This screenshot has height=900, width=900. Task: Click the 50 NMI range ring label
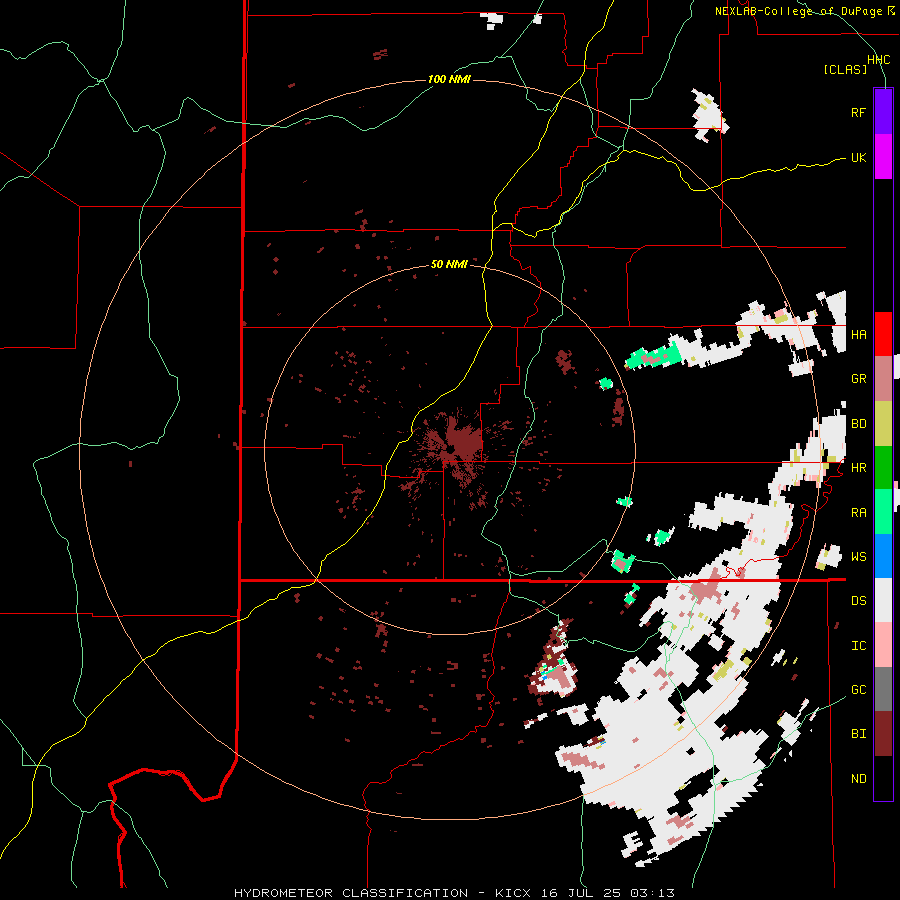(449, 264)
